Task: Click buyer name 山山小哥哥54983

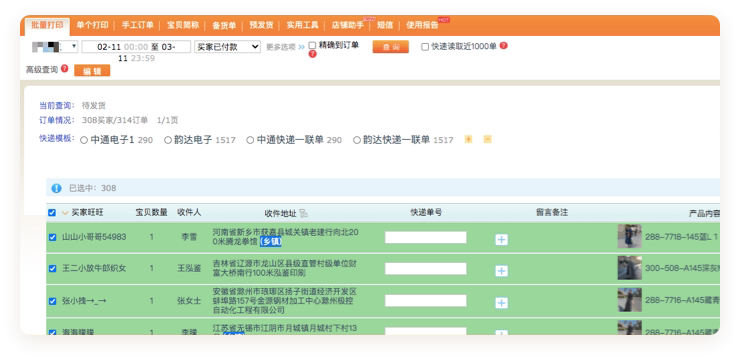Action: [x=94, y=237]
